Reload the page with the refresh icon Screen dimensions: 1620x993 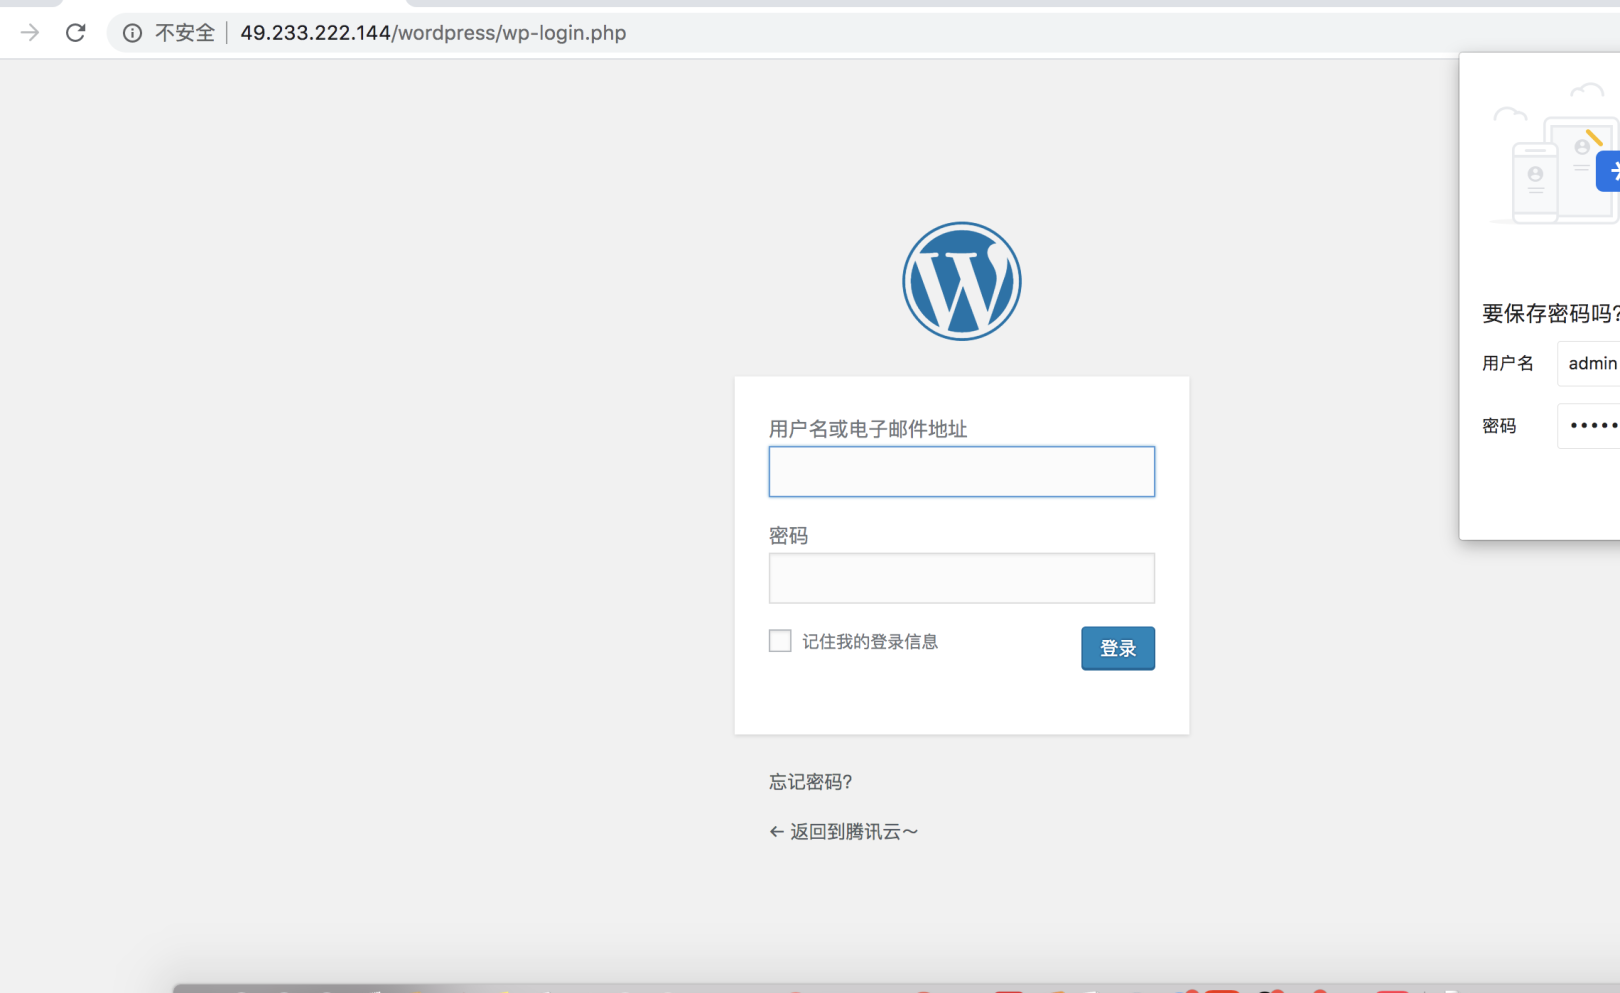(75, 33)
